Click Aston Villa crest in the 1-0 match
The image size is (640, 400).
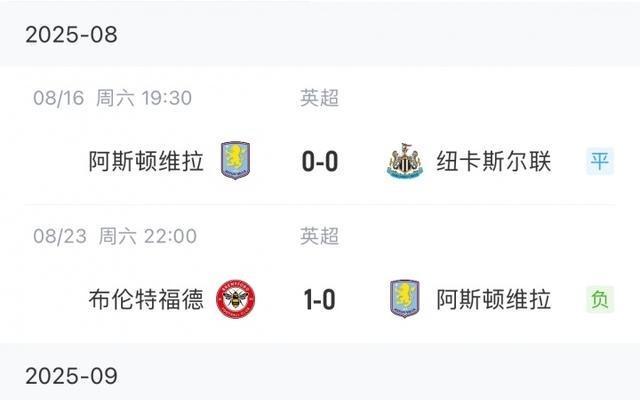tap(404, 299)
